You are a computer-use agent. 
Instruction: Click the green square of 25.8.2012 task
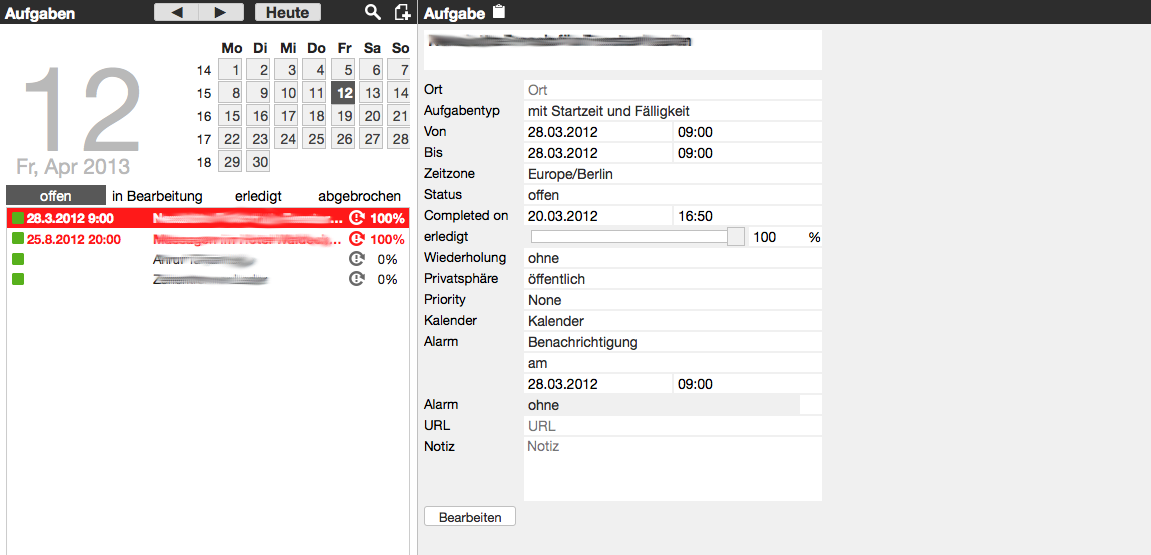(x=18, y=239)
